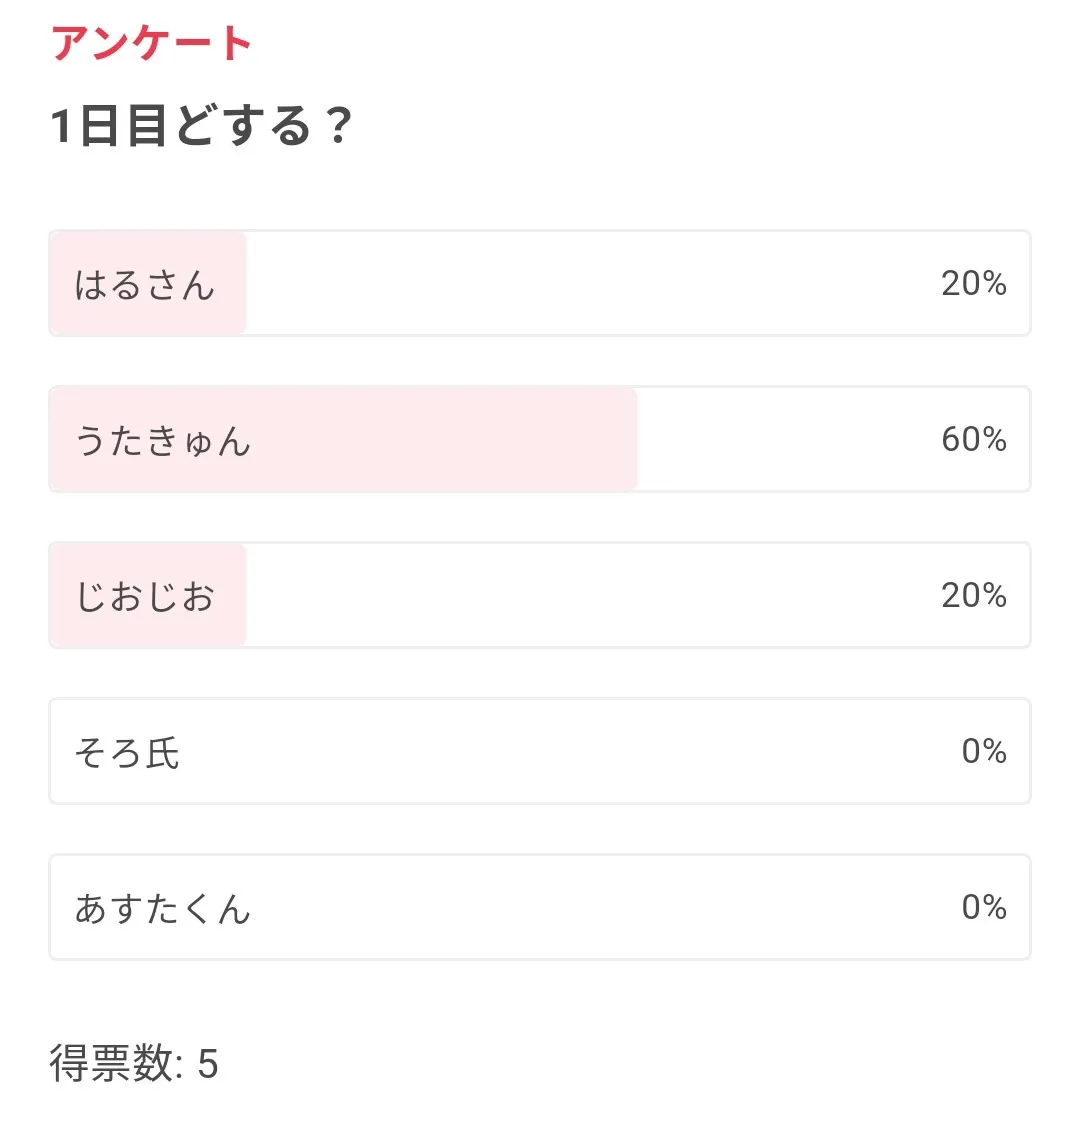Select the はるさん poll option
The width and height of the screenshot is (1080, 1139).
point(540,284)
